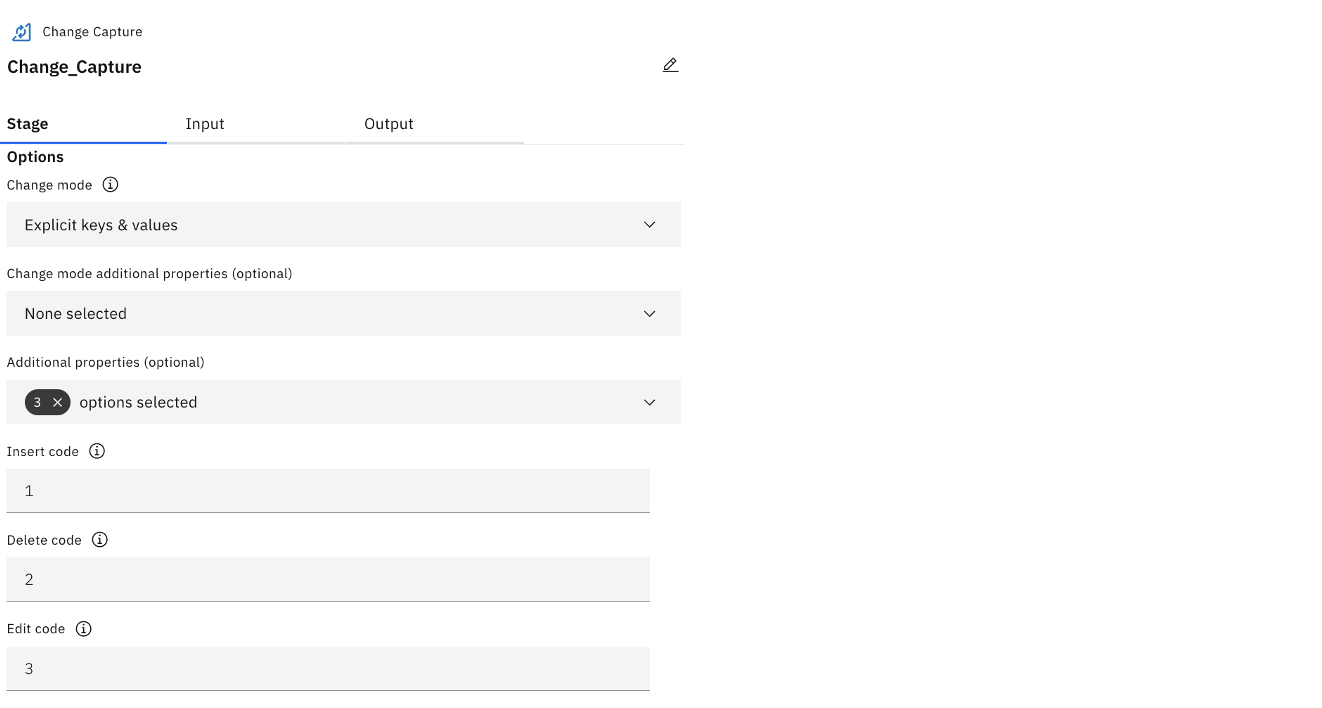Click the Change_Capture title text

74,67
